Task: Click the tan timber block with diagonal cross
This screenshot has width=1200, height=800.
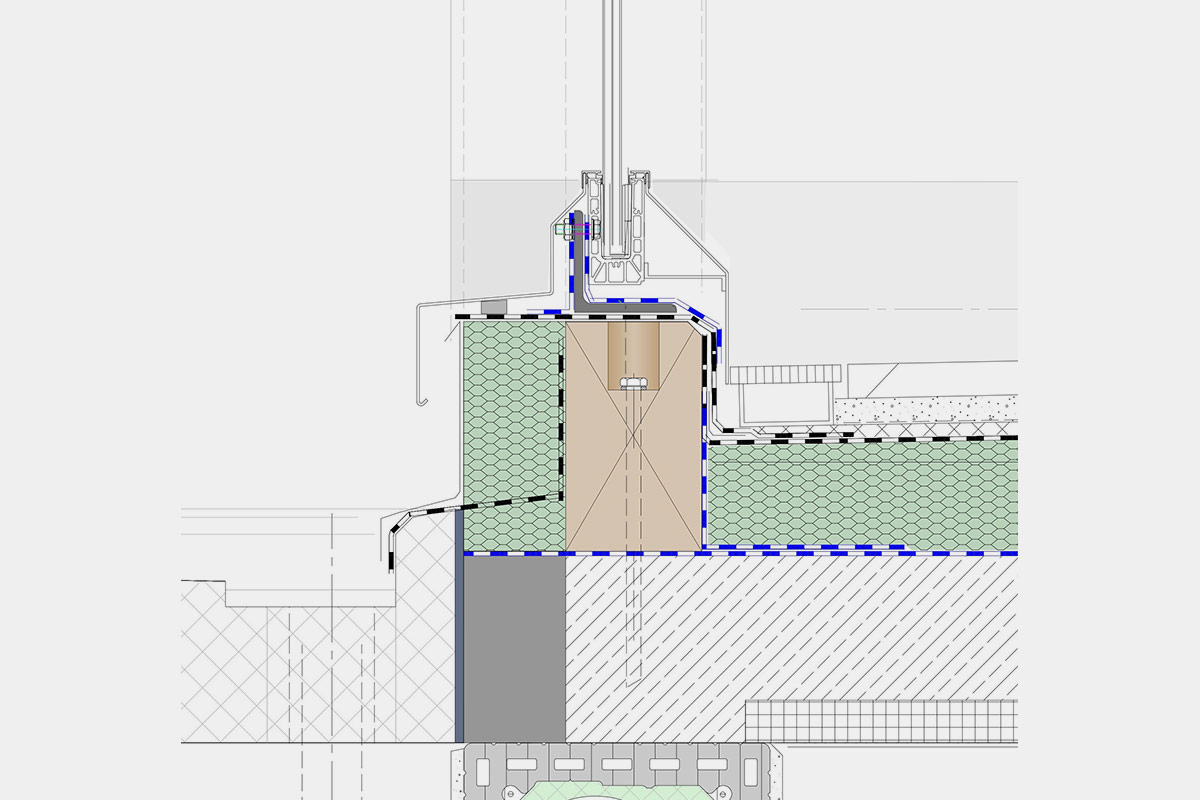Action: (600, 470)
